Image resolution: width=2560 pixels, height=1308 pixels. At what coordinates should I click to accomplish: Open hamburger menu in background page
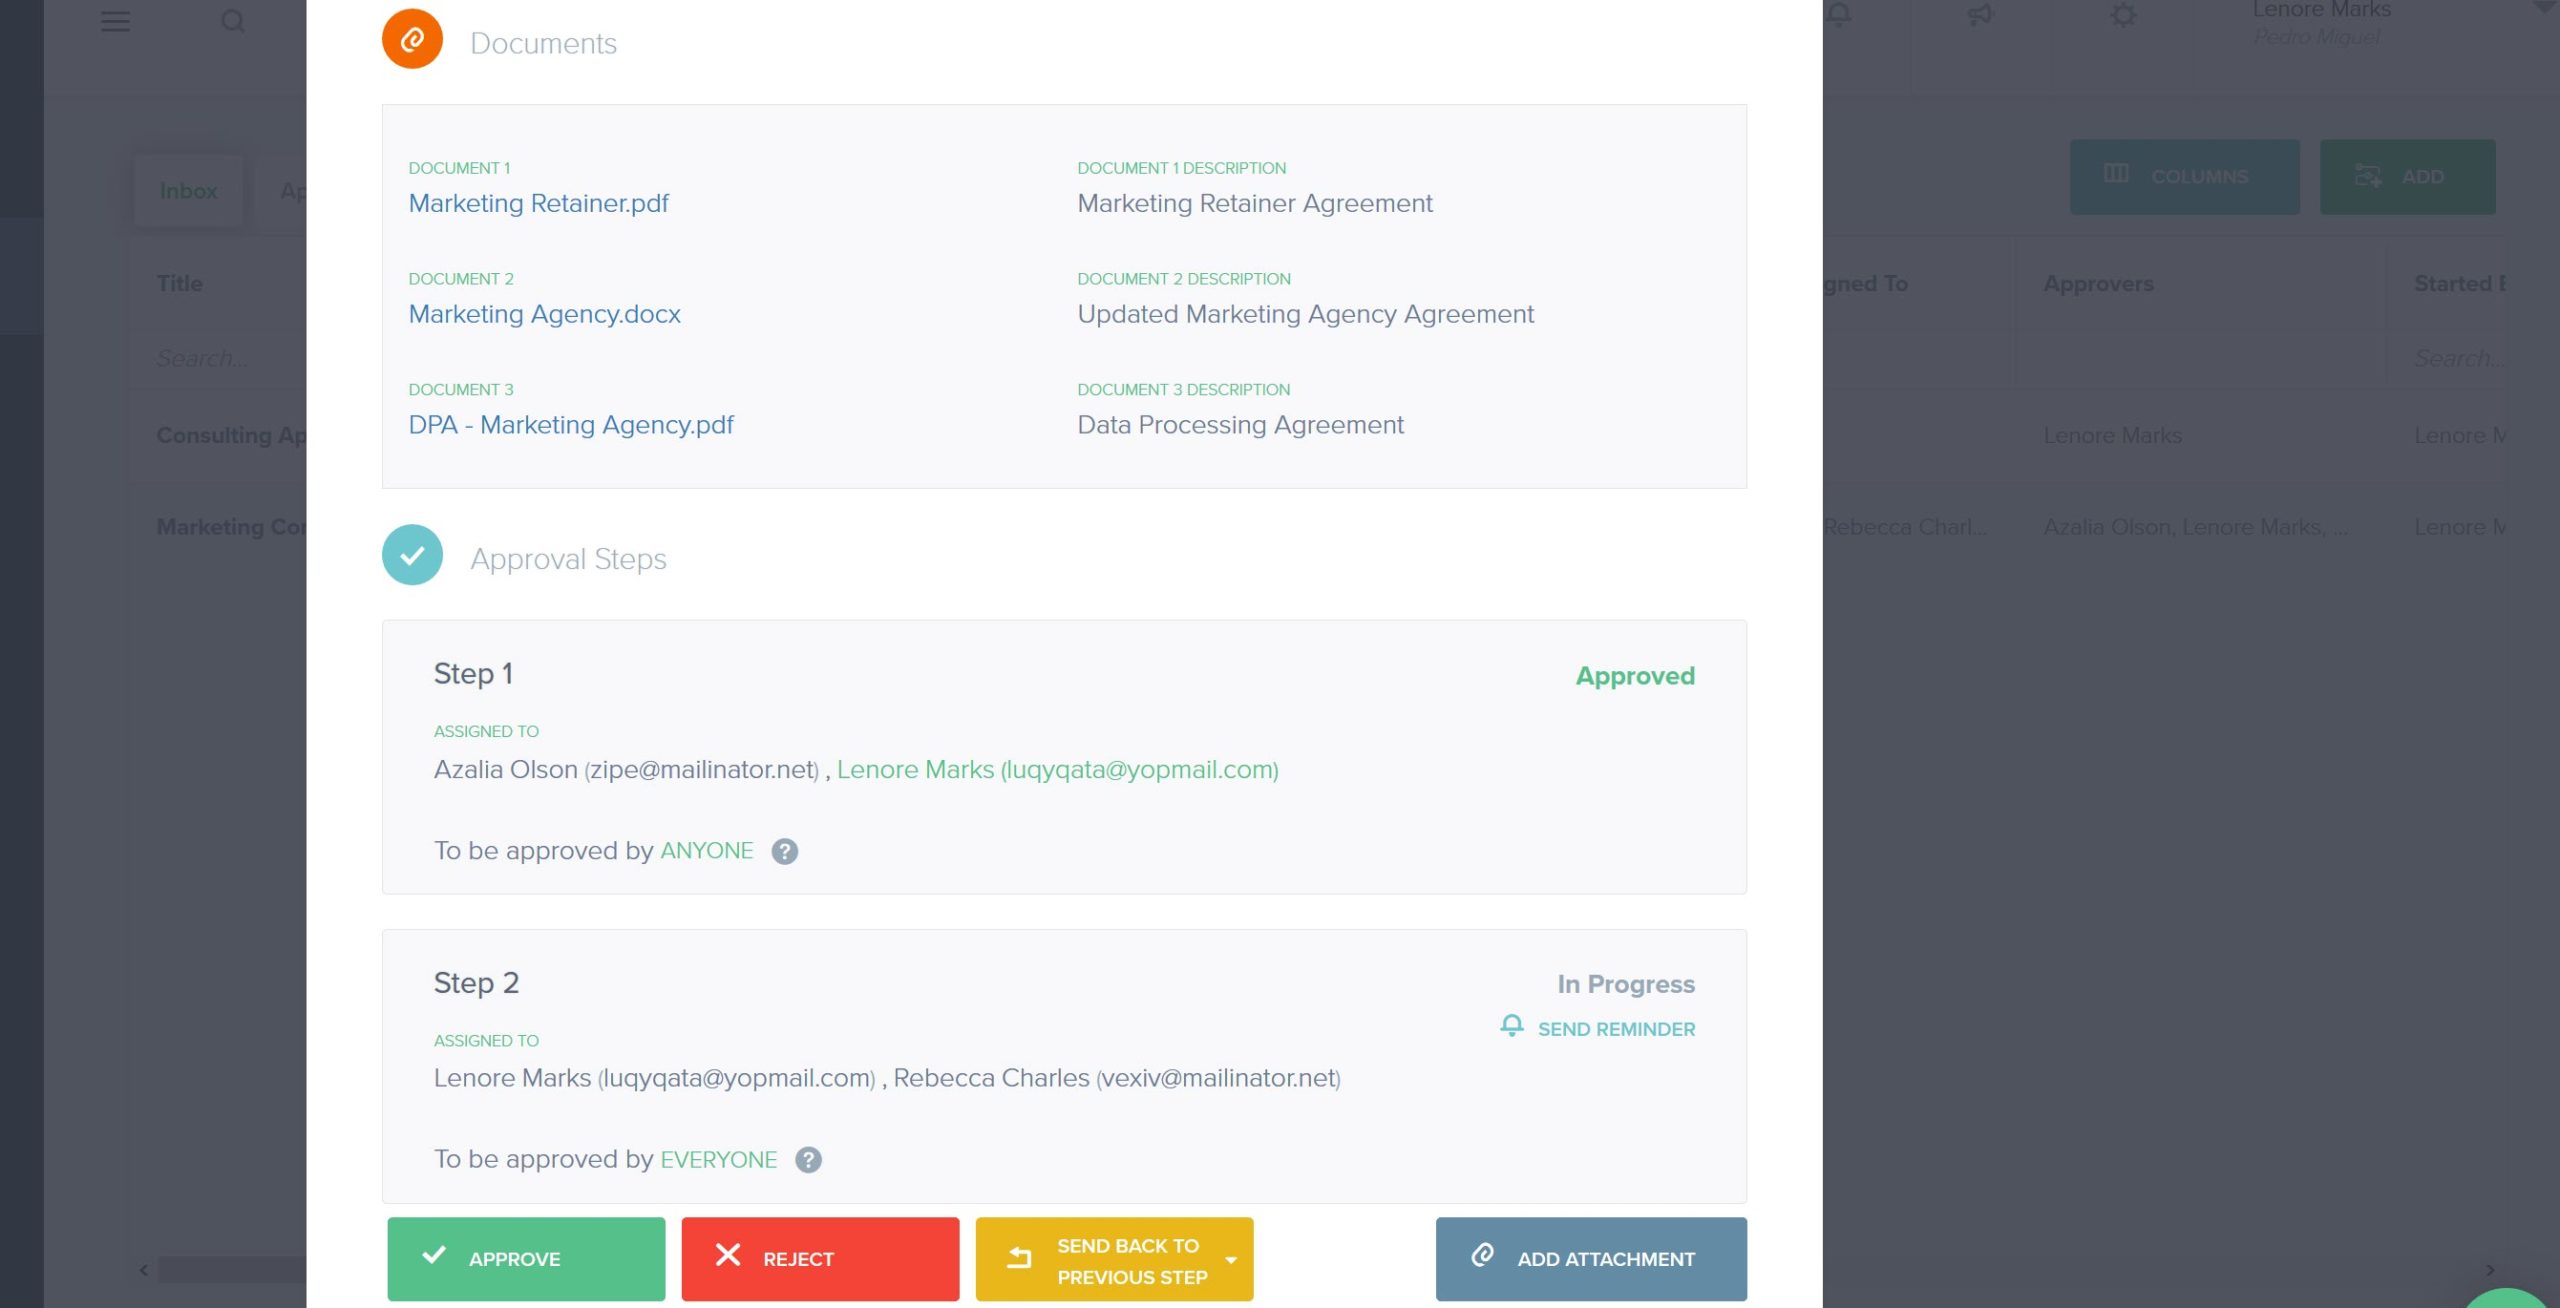click(116, 21)
